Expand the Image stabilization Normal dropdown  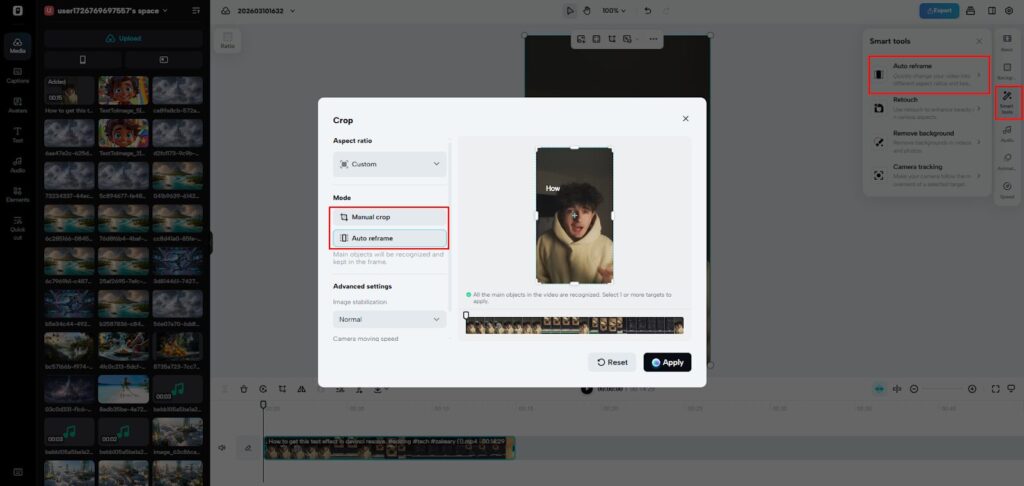(390, 320)
